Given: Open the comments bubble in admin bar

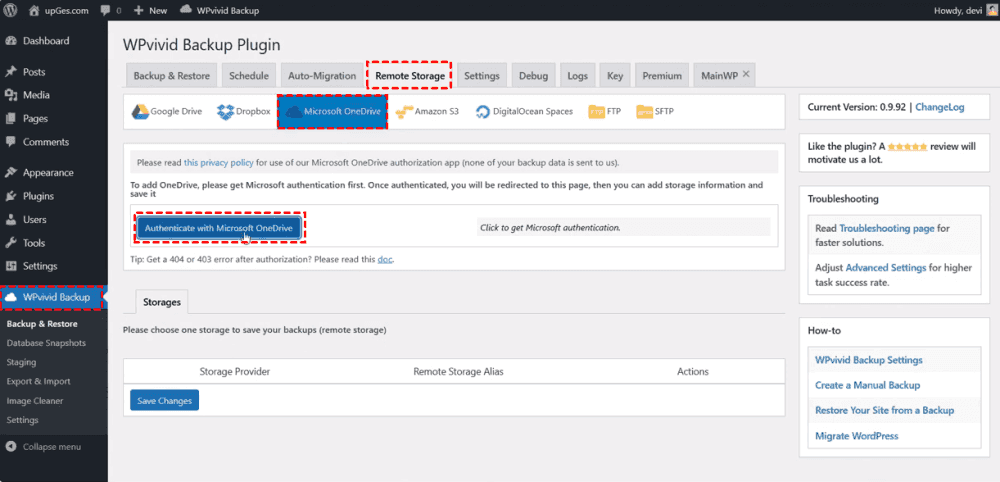Looking at the screenshot, I should (110, 11).
